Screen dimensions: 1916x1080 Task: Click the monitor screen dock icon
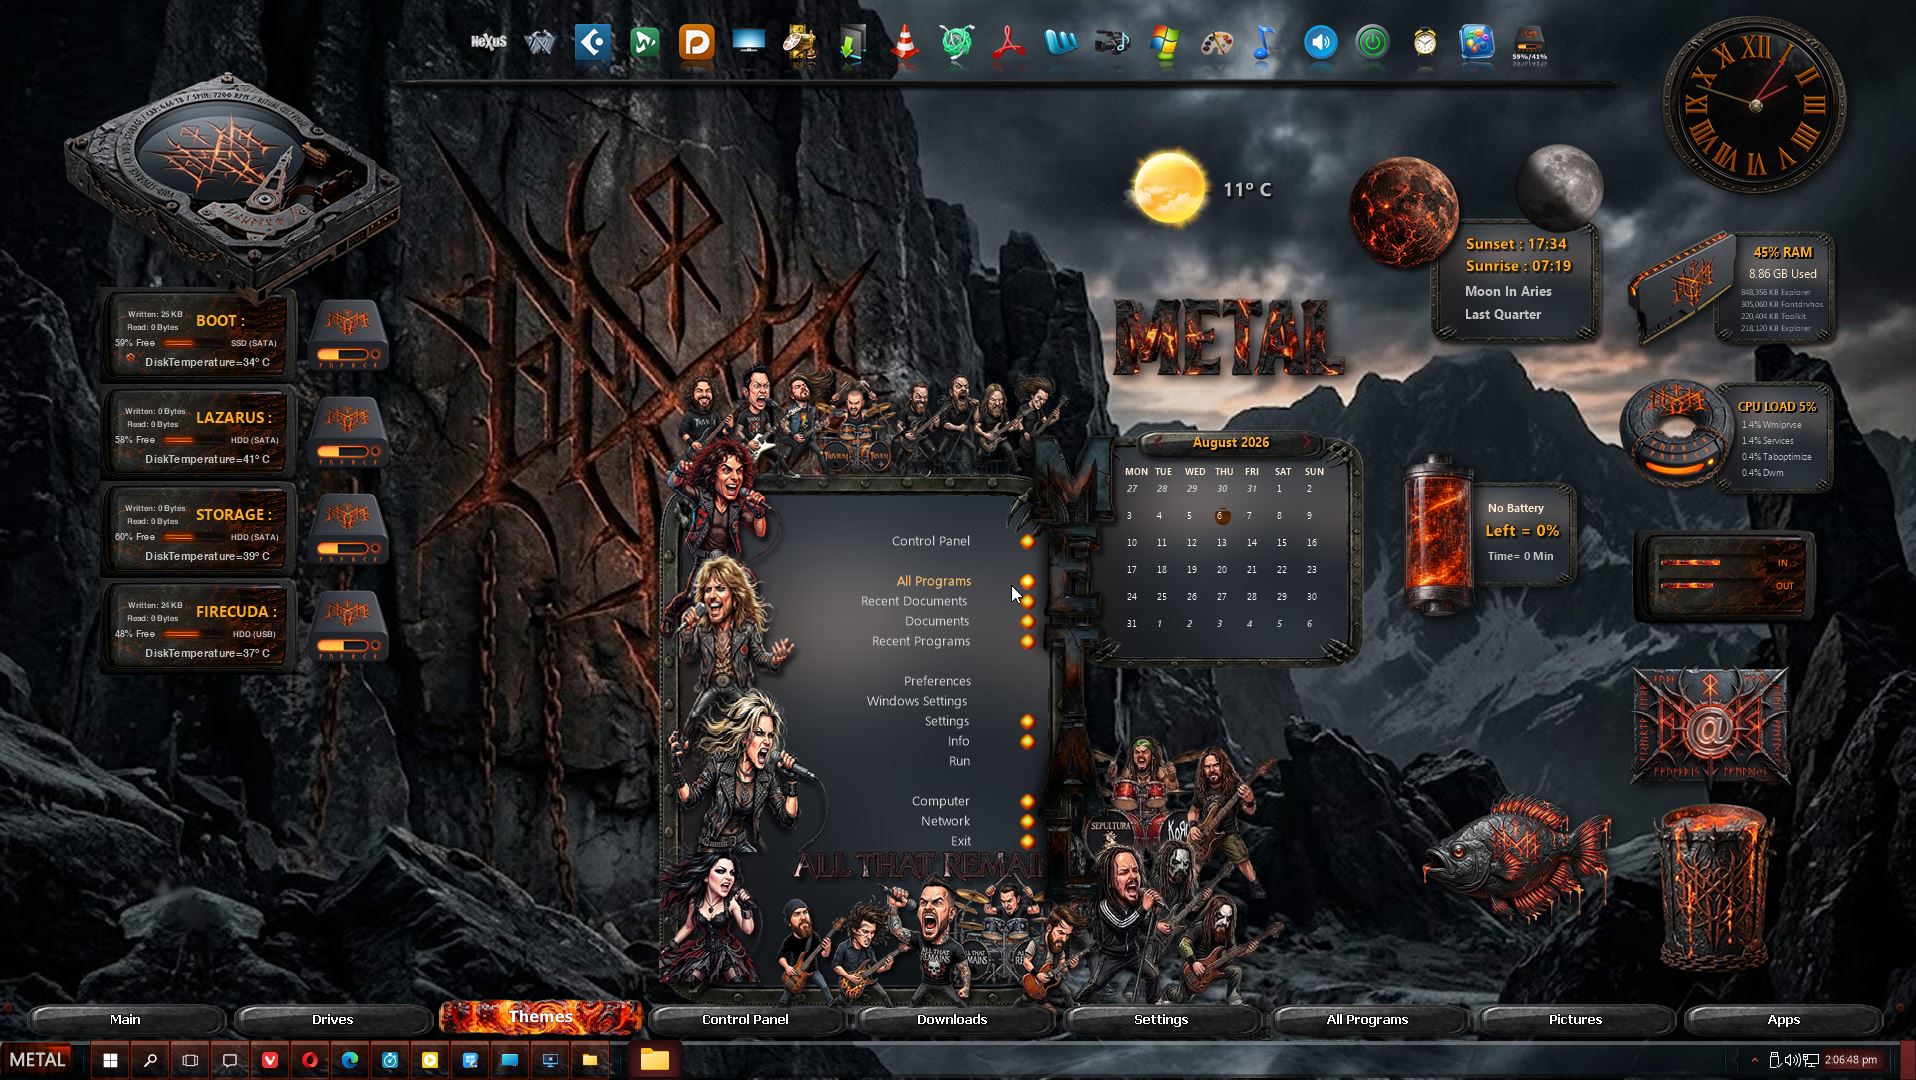coord(749,43)
